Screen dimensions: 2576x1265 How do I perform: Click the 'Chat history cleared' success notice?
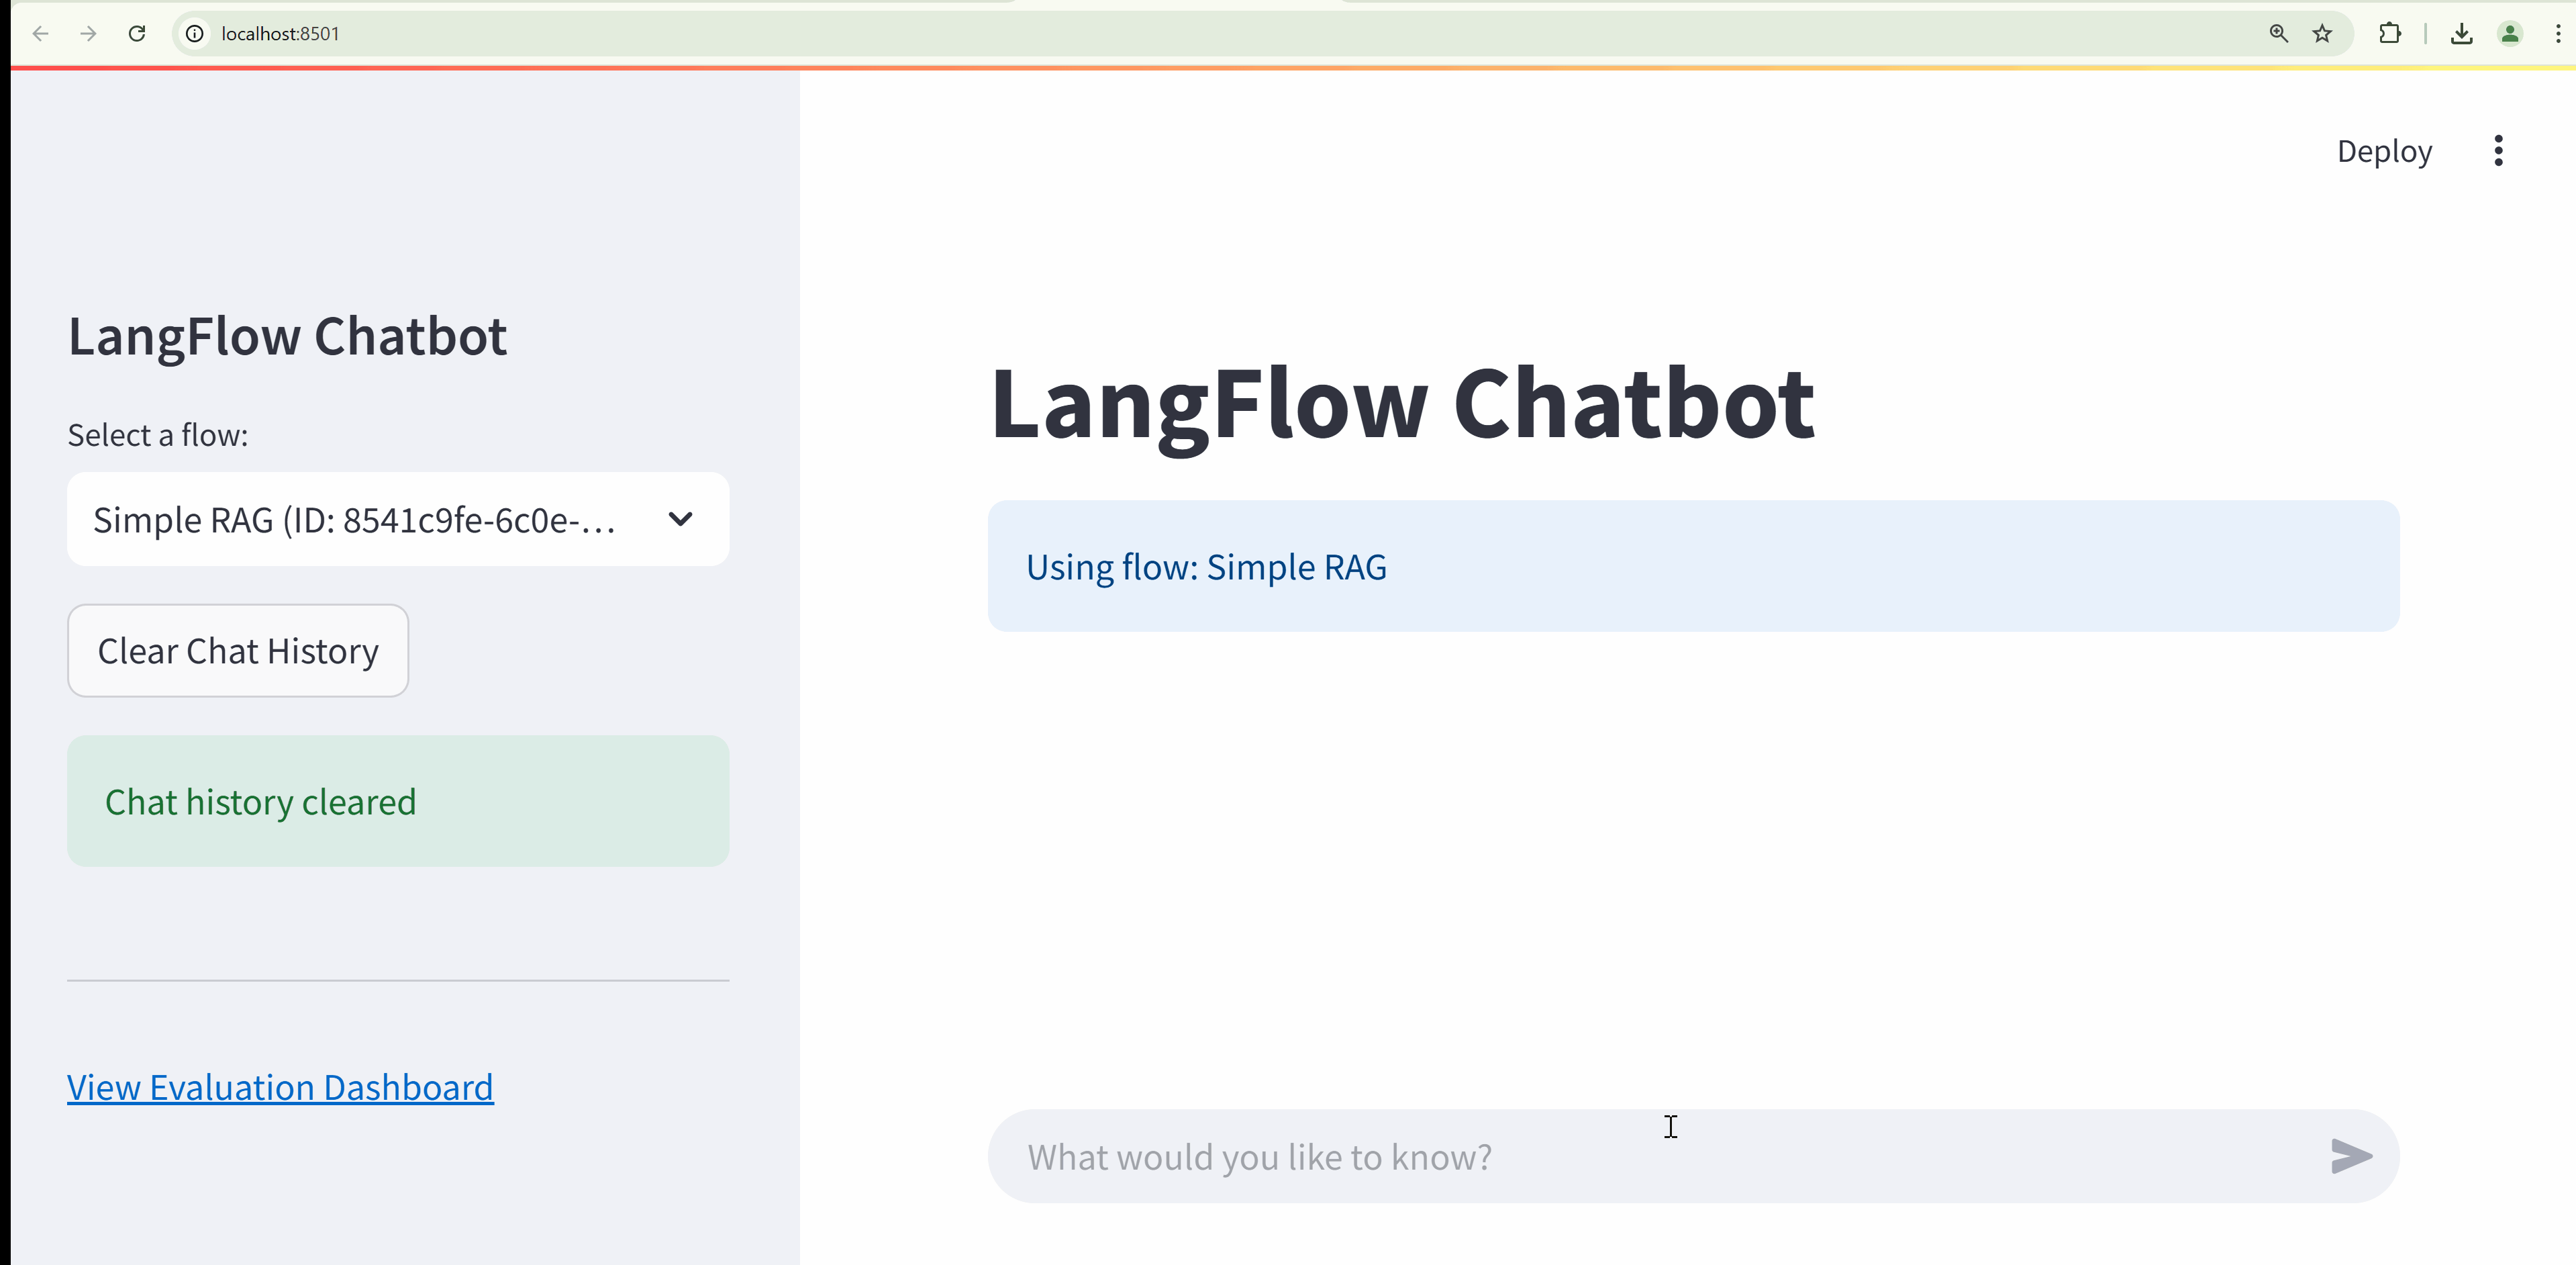398,801
